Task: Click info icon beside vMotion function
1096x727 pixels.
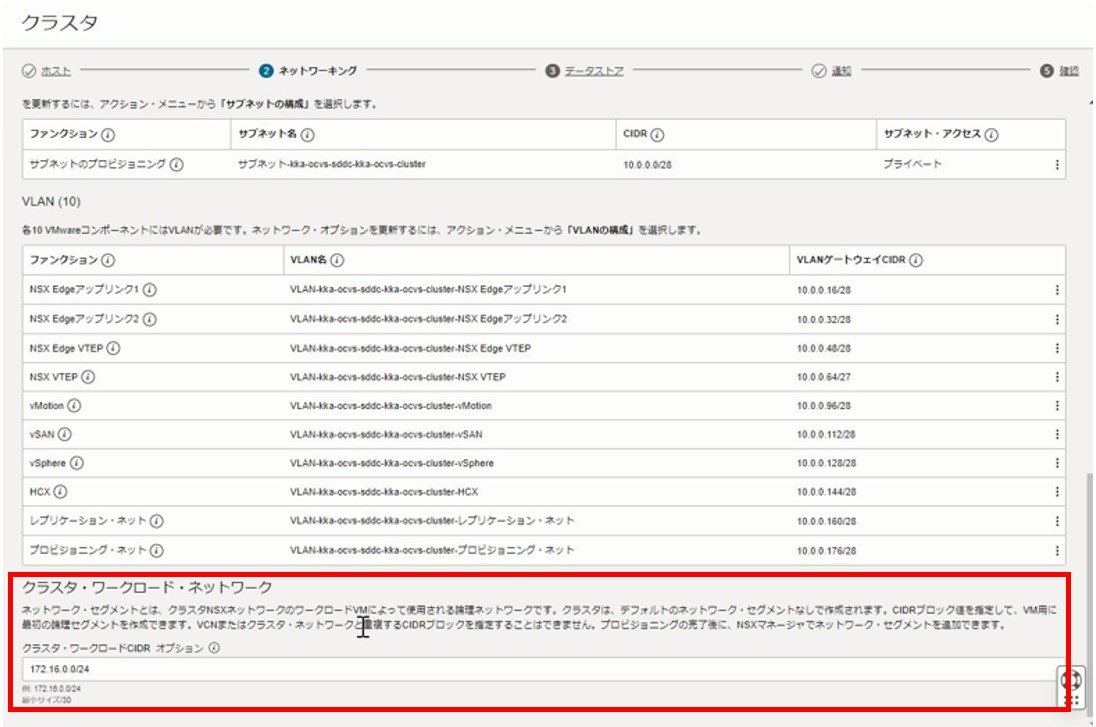Action: [75, 406]
